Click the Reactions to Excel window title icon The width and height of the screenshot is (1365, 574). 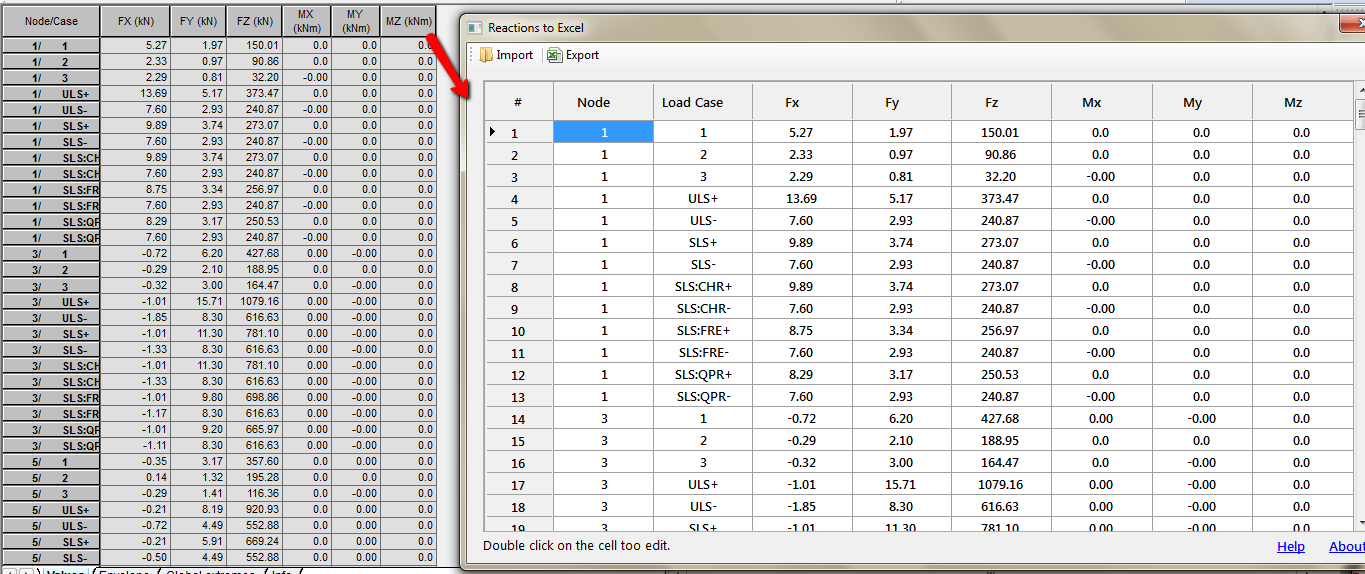point(475,28)
